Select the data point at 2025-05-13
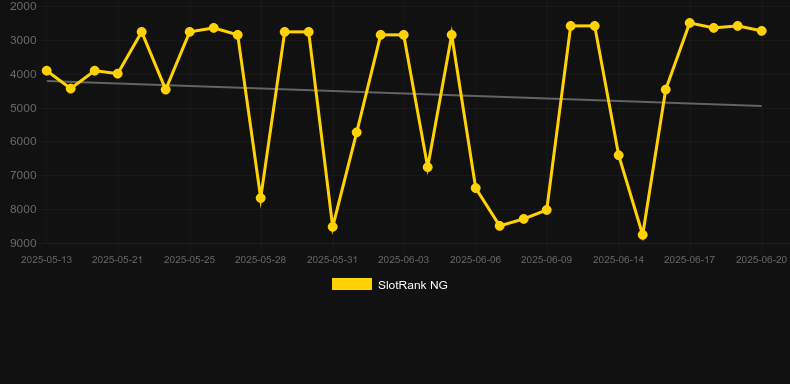This screenshot has height=384, width=790. (x=47, y=71)
